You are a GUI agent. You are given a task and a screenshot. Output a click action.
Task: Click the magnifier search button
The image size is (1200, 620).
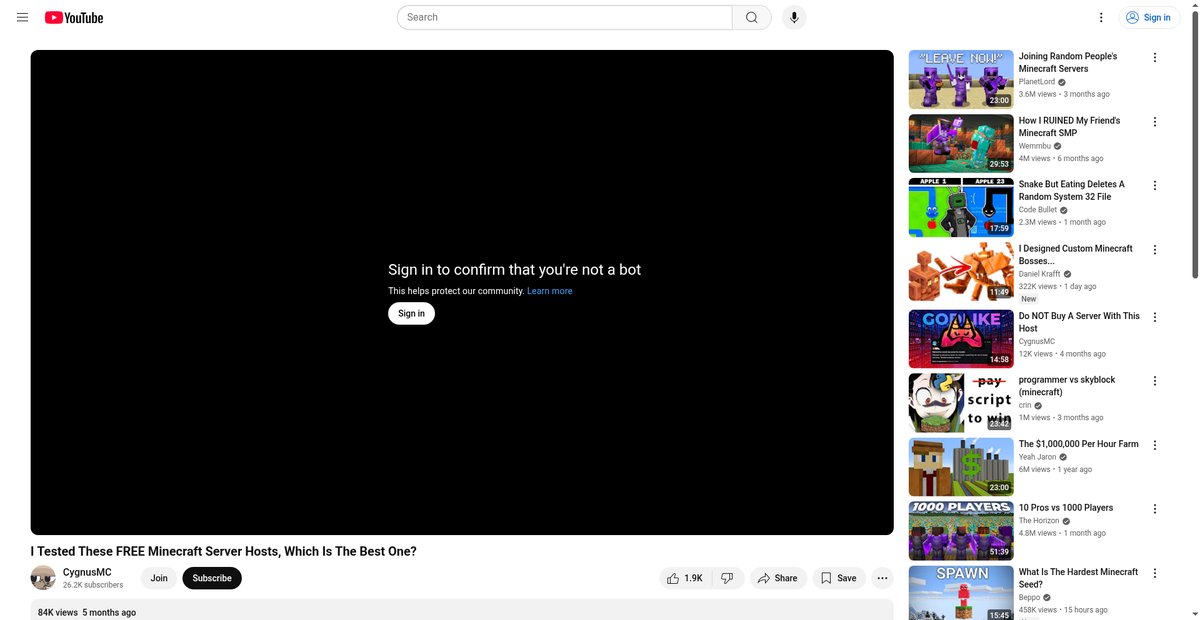[x=752, y=17]
